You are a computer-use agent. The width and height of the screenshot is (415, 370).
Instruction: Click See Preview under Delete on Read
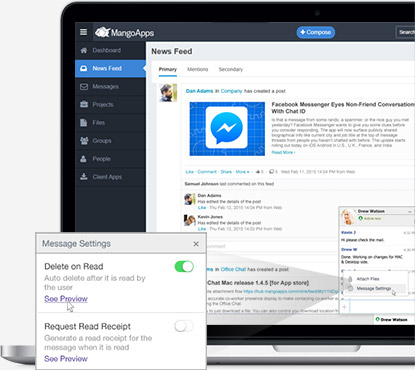66,299
